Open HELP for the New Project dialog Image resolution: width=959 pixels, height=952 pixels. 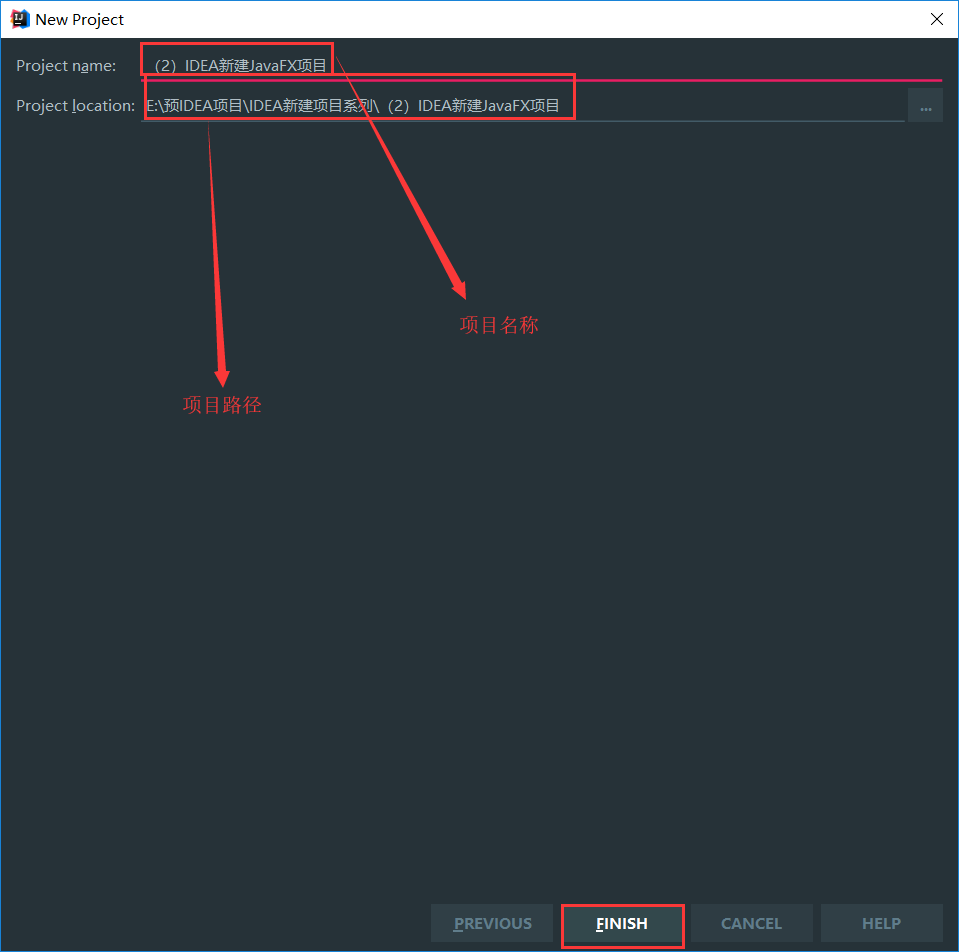pos(881,923)
